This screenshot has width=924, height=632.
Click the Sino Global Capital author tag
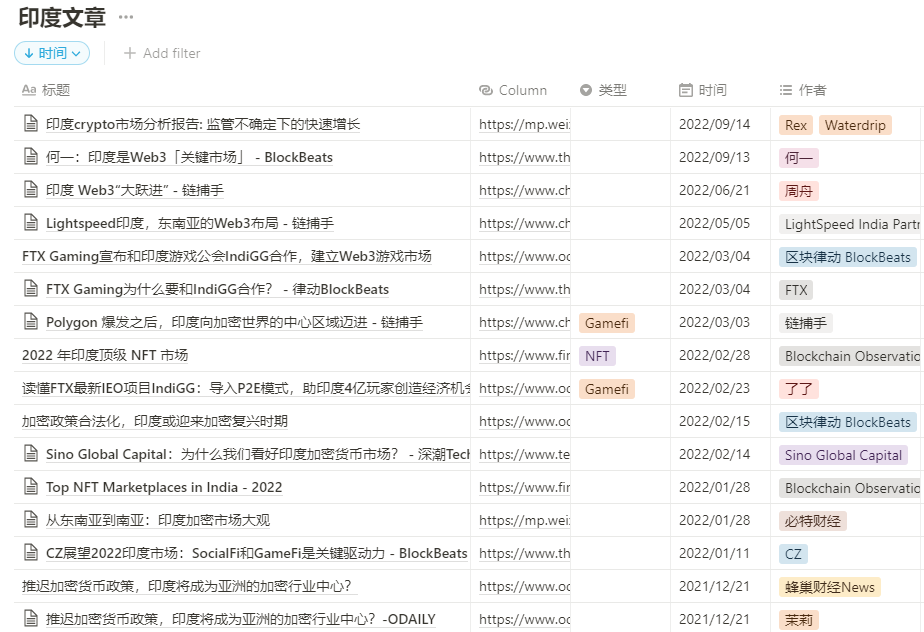click(843, 455)
